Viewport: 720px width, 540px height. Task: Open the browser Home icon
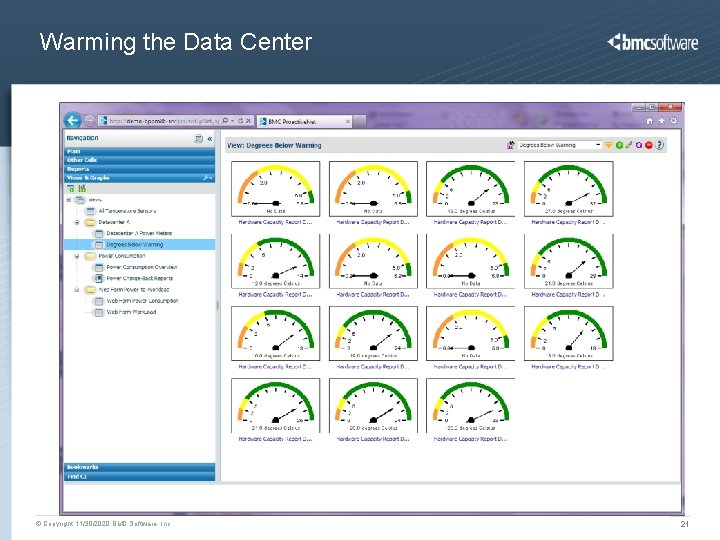(x=649, y=121)
